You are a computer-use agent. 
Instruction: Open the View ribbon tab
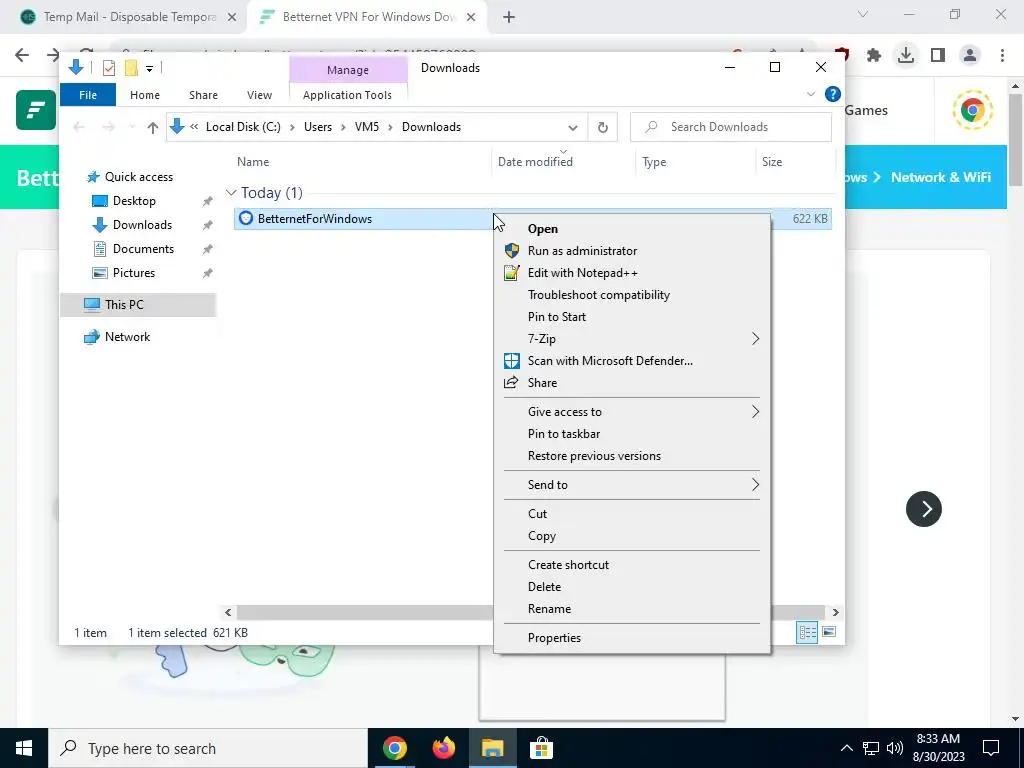(x=259, y=95)
